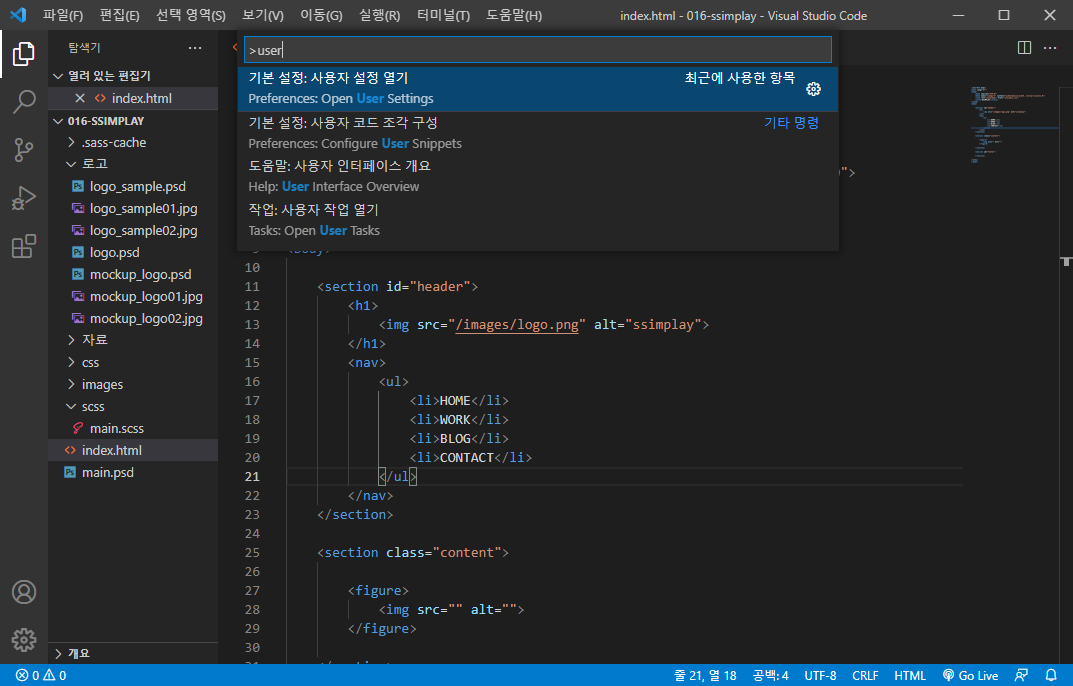
Task: Change encoding via UTF-8 status item
Action: click(x=820, y=676)
